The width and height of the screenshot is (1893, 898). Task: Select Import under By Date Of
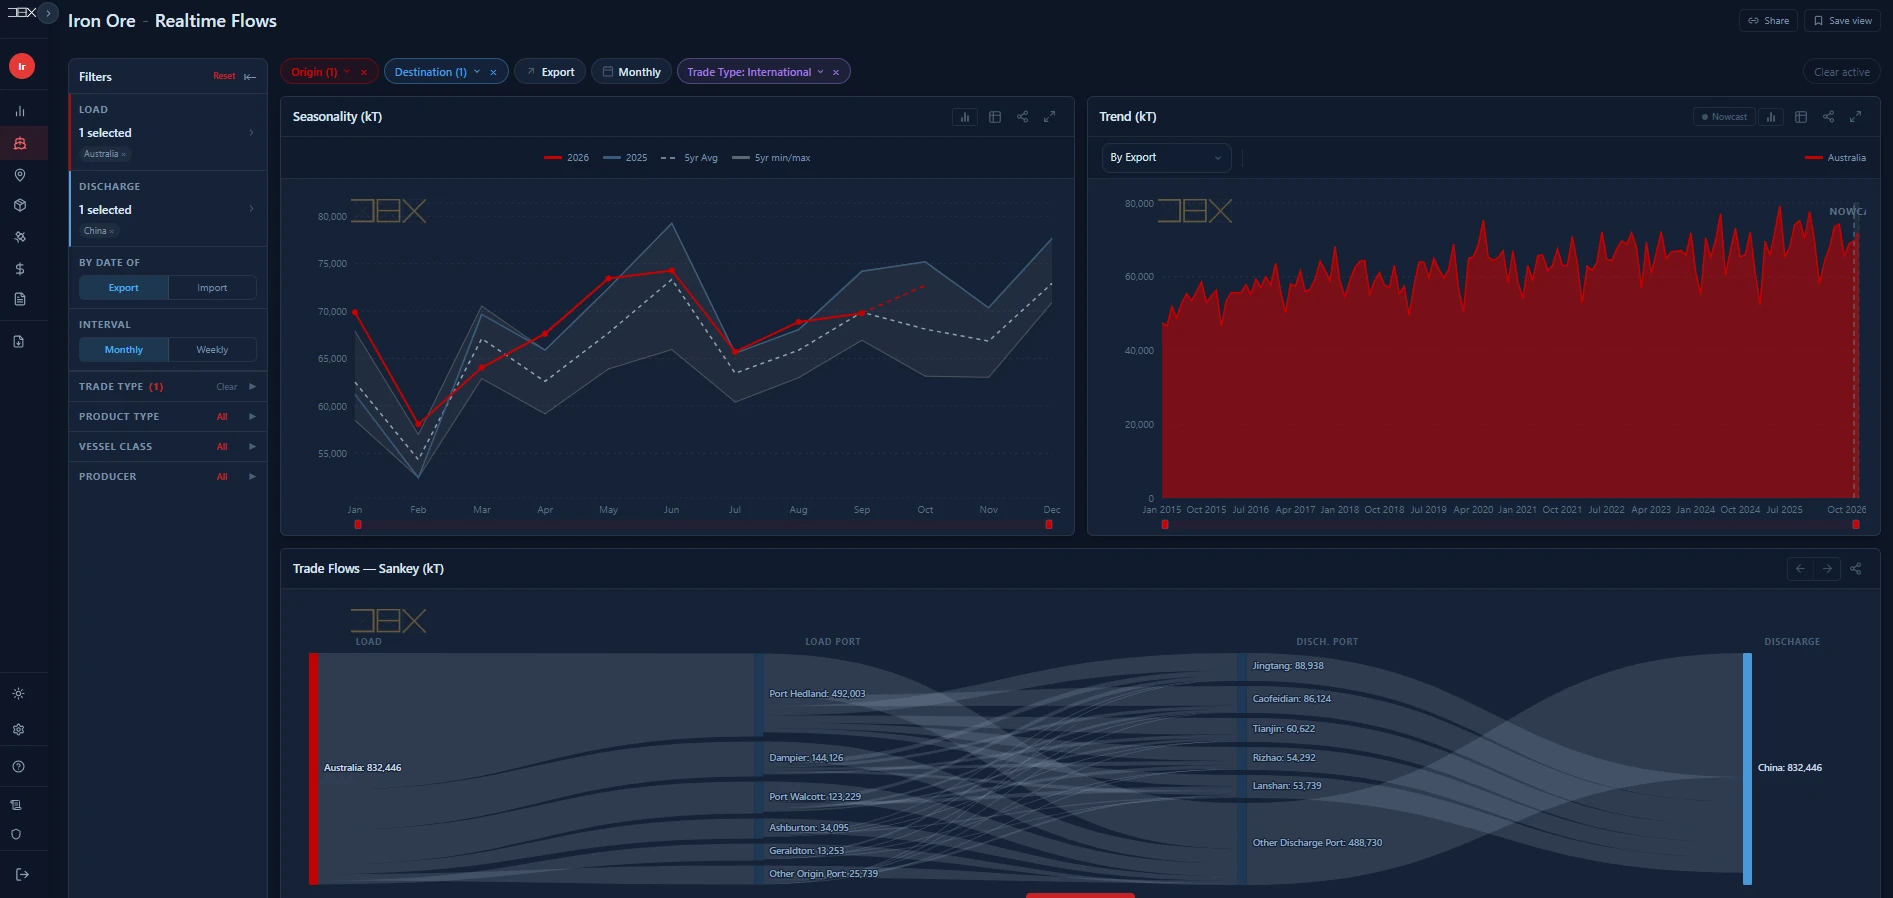(212, 288)
